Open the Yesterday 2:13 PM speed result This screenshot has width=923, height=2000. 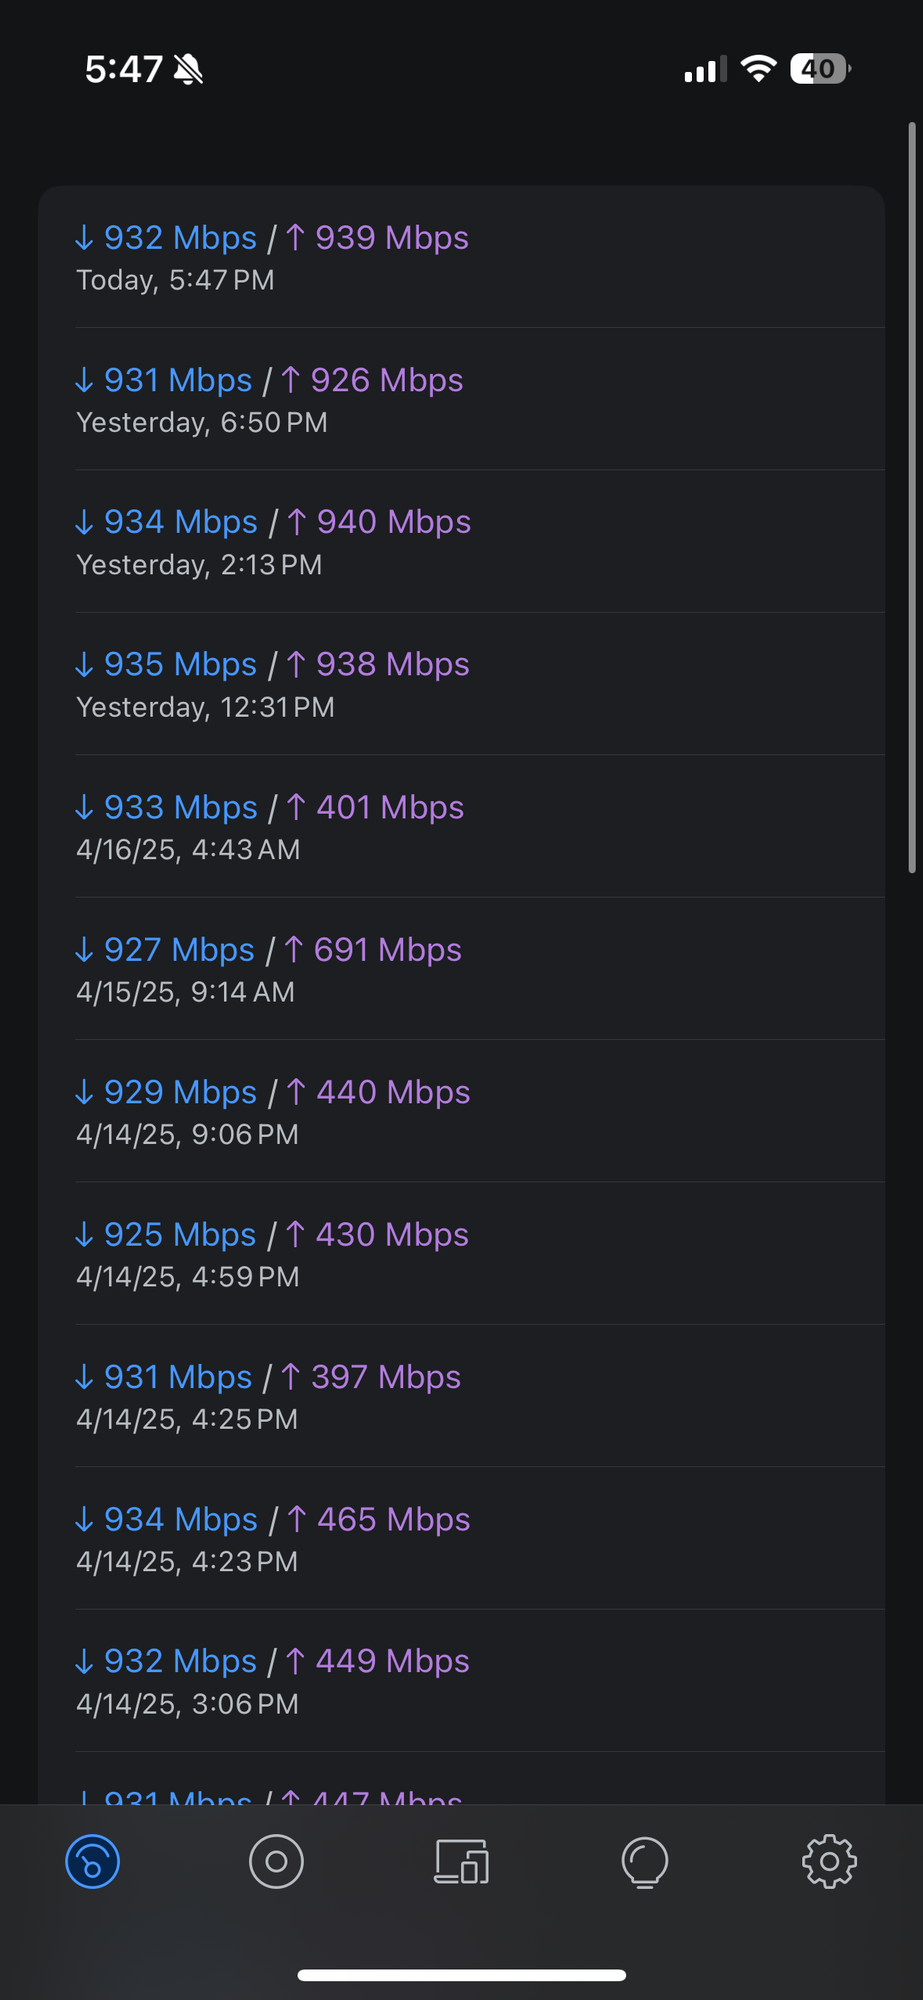coord(461,542)
